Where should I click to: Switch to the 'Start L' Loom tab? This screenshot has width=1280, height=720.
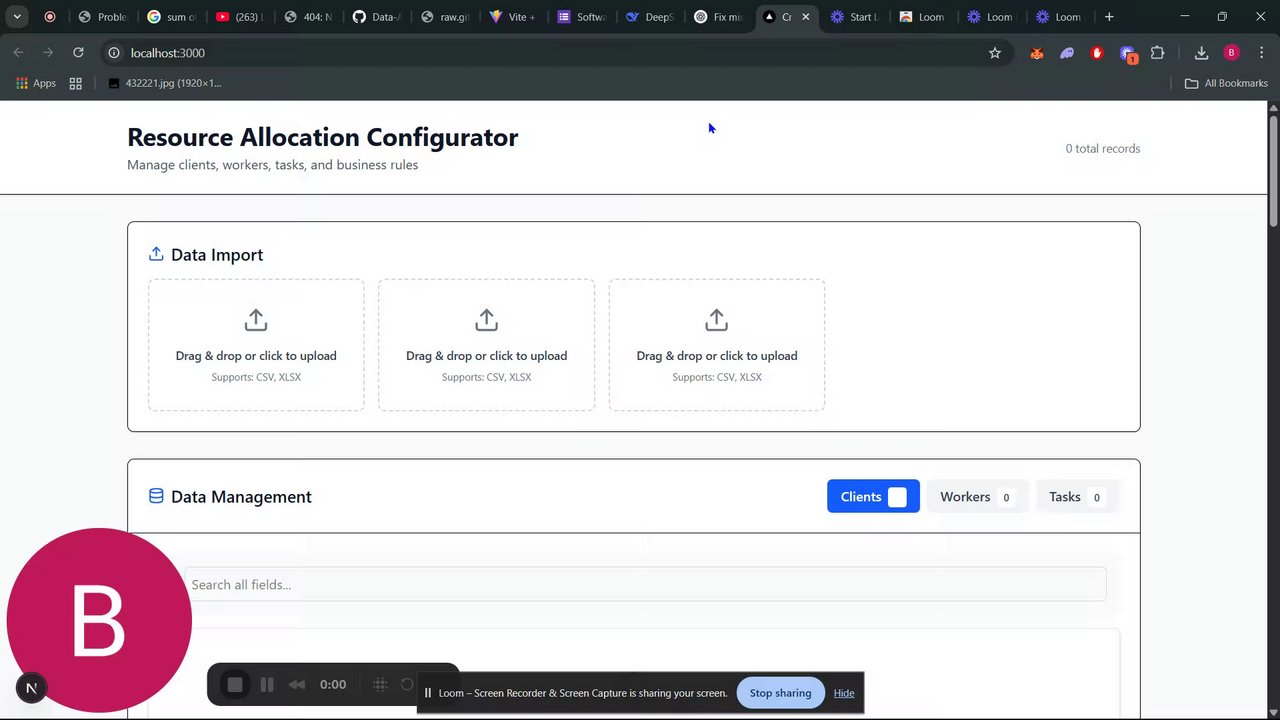point(855,17)
